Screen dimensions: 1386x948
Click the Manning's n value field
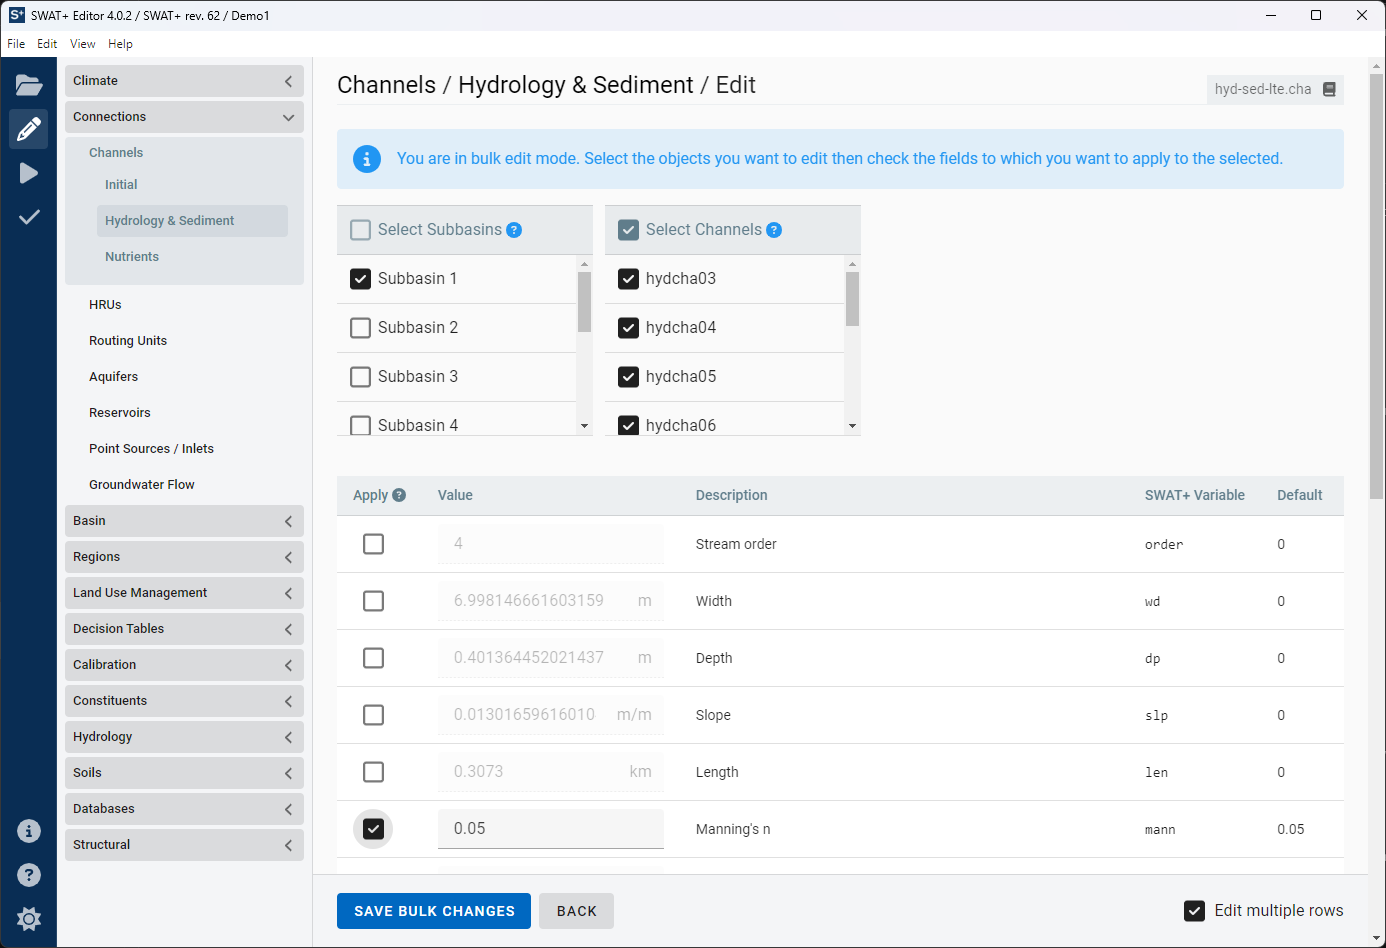click(x=551, y=829)
